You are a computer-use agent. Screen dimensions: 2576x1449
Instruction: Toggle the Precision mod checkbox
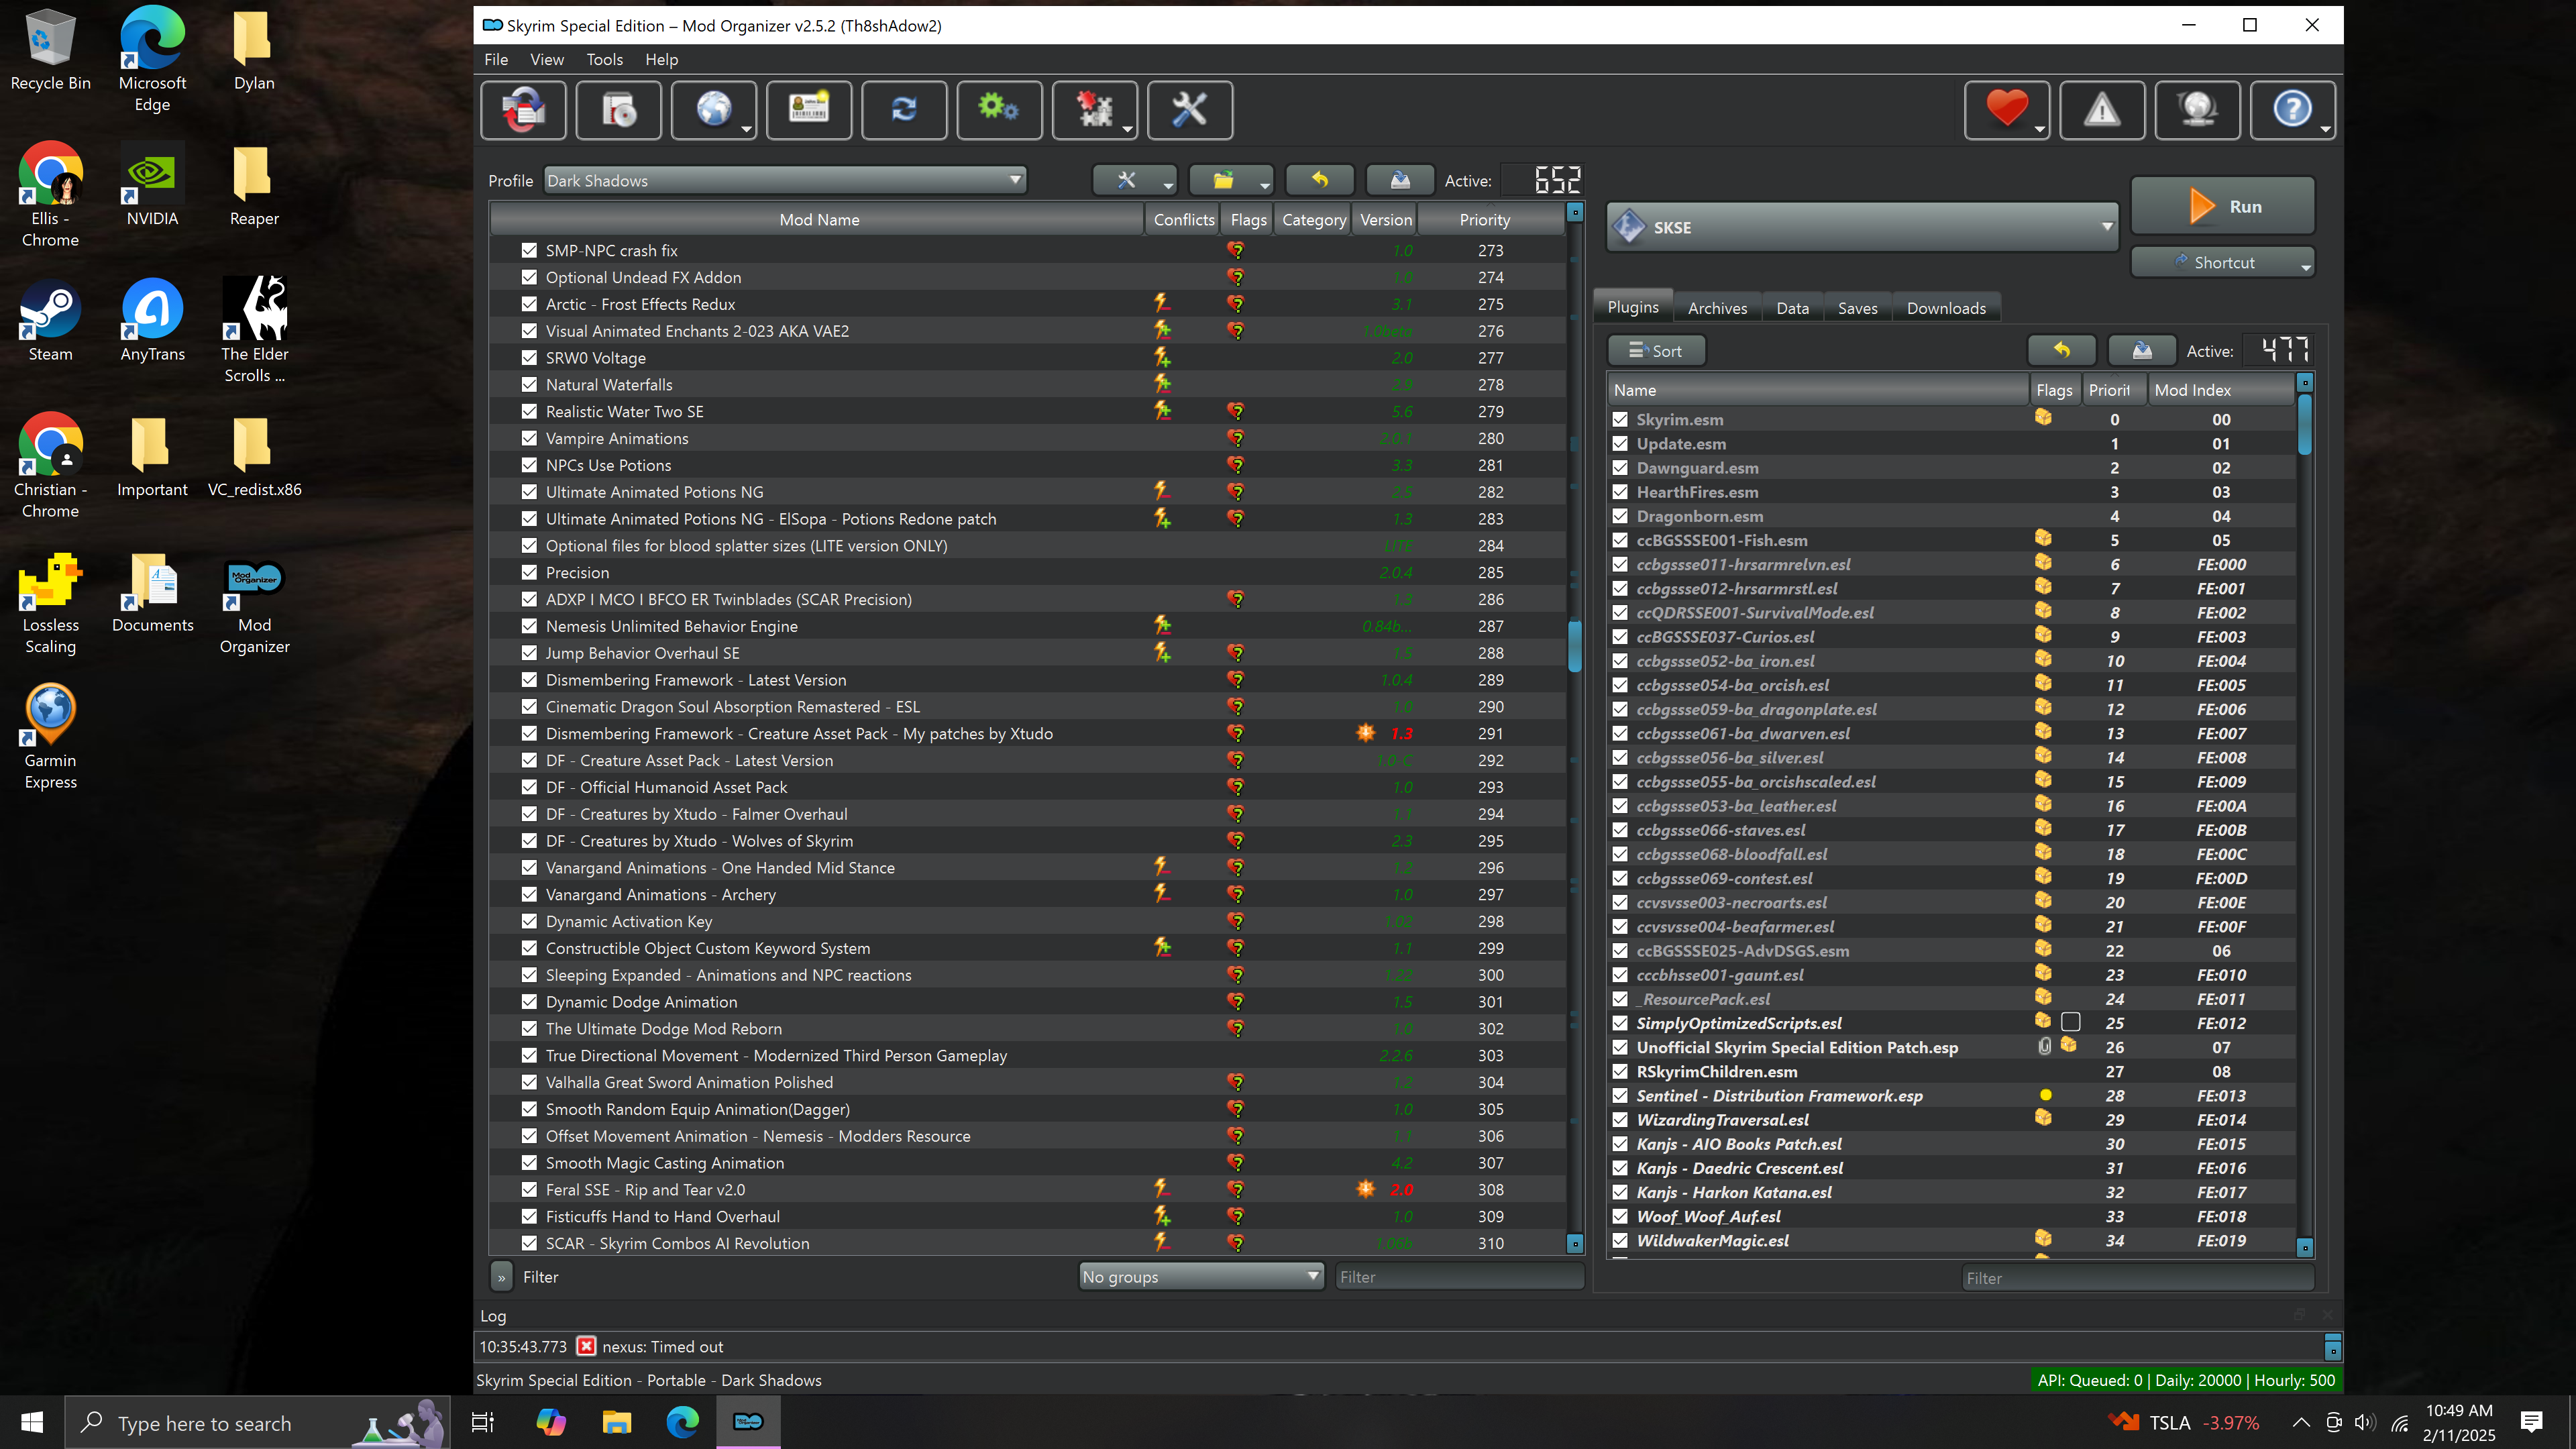pos(529,572)
